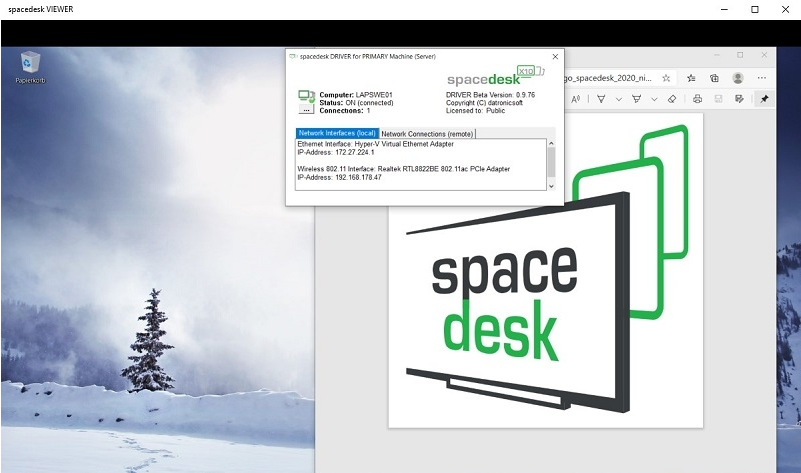Select the Erase tool
The image size is (801, 473).
pyautogui.click(x=672, y=99)
